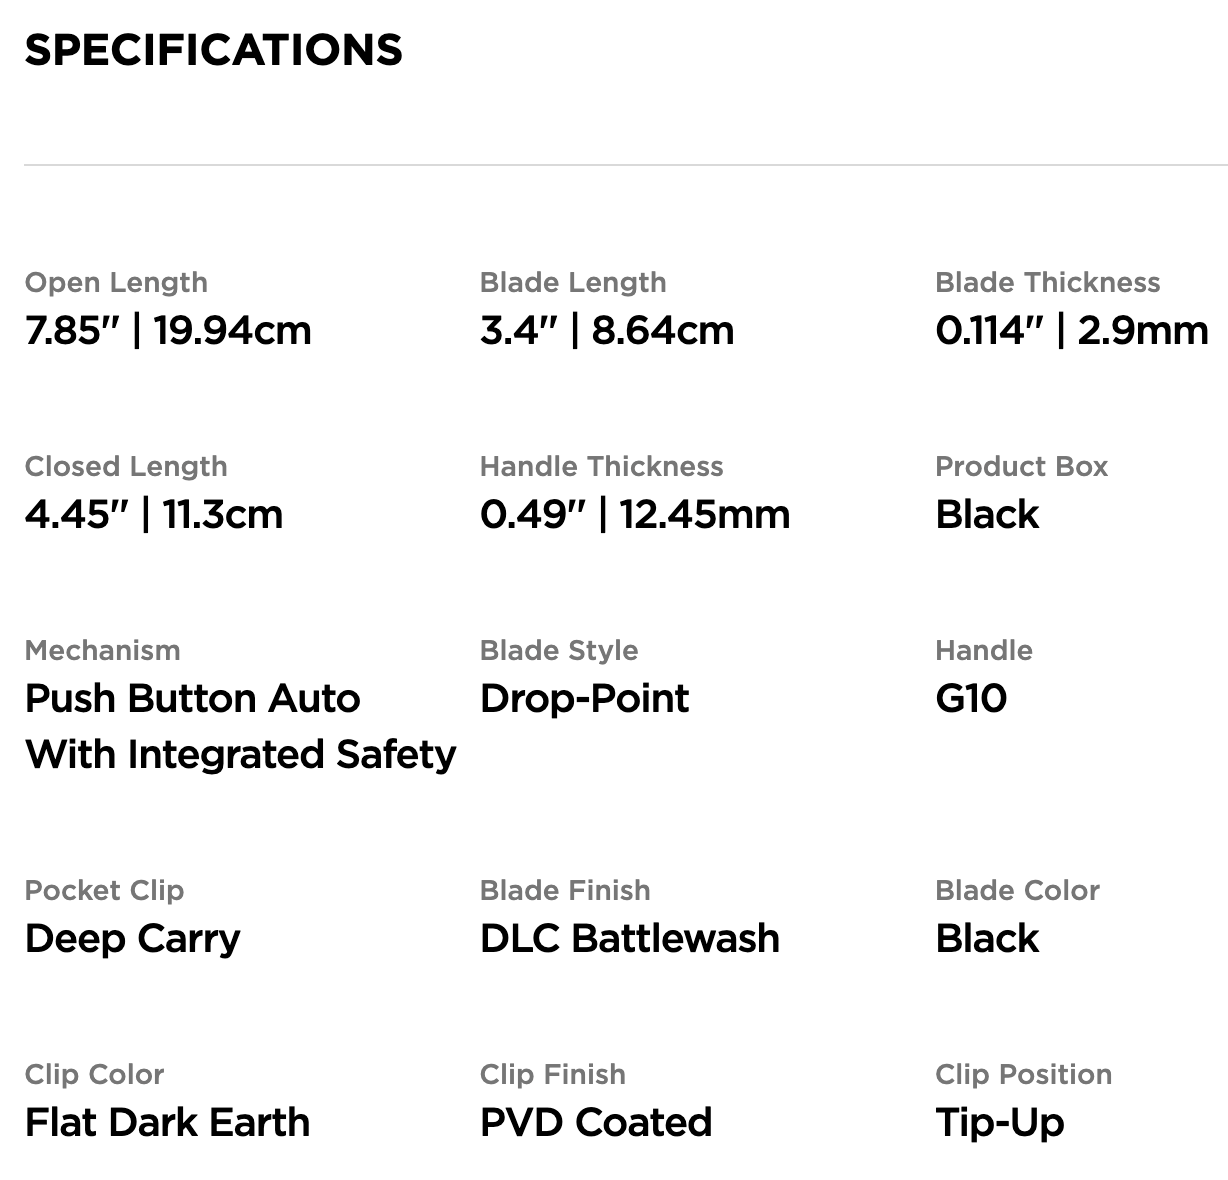This screenshot has height=1180, width=1228.
Task: Select the Flat Dark Earth clip color
Action: [x=167, y=1123]
